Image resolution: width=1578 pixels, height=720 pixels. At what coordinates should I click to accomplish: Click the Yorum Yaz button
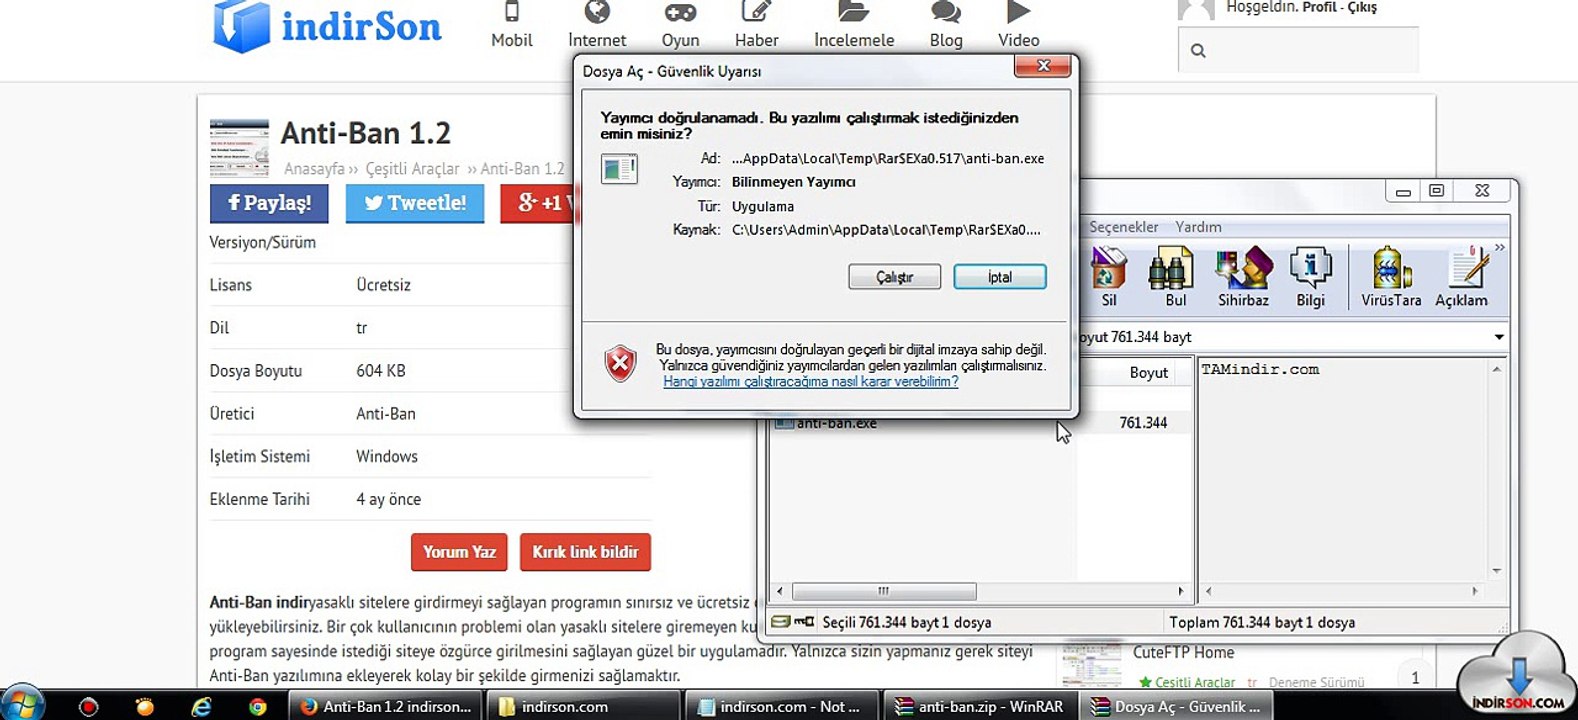coord(459,552)
